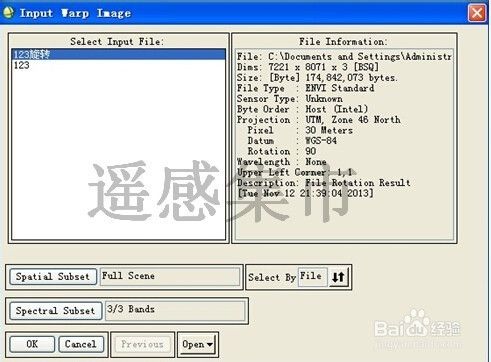The height and width of the screenshot is (362, 491).
Task: Click the ENVI icon in the title bar
Action: (x=8, y=13)
